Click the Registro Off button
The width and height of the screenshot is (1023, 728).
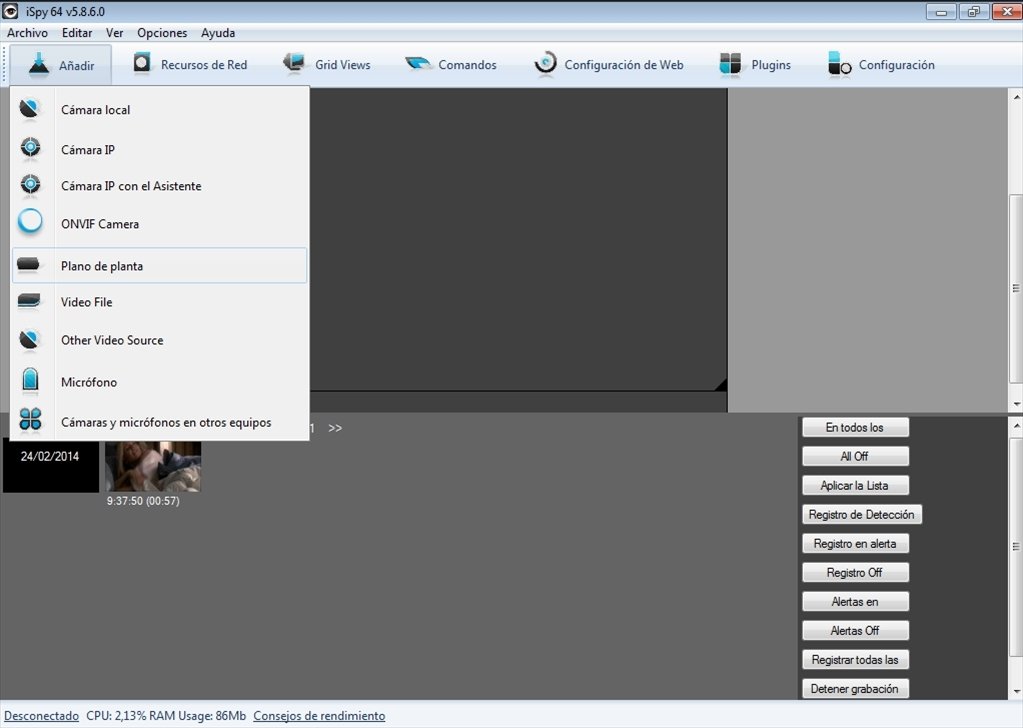(x=855, y=572)
